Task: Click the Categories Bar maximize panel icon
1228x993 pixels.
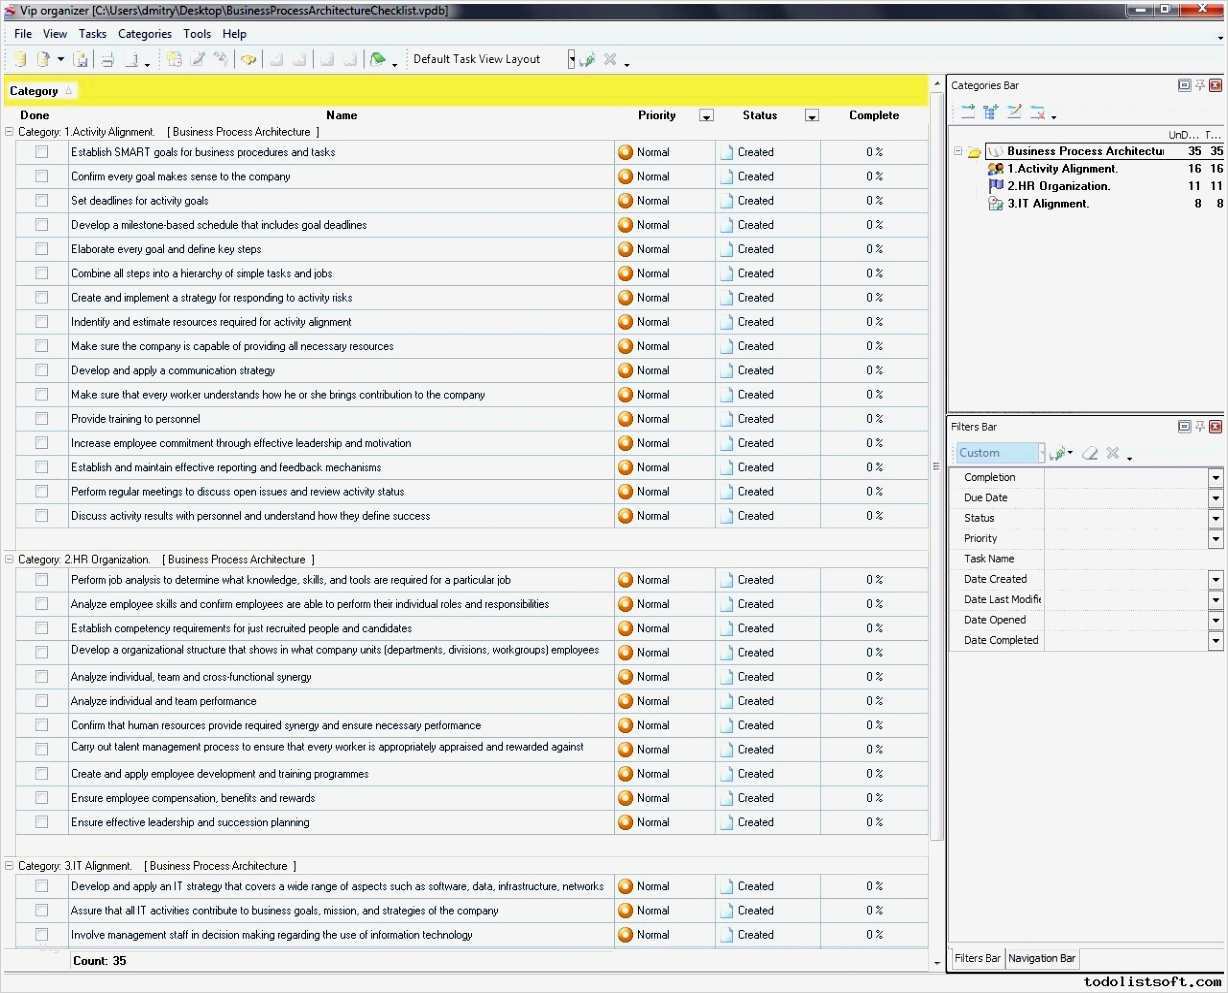Action: [1184, 85]
